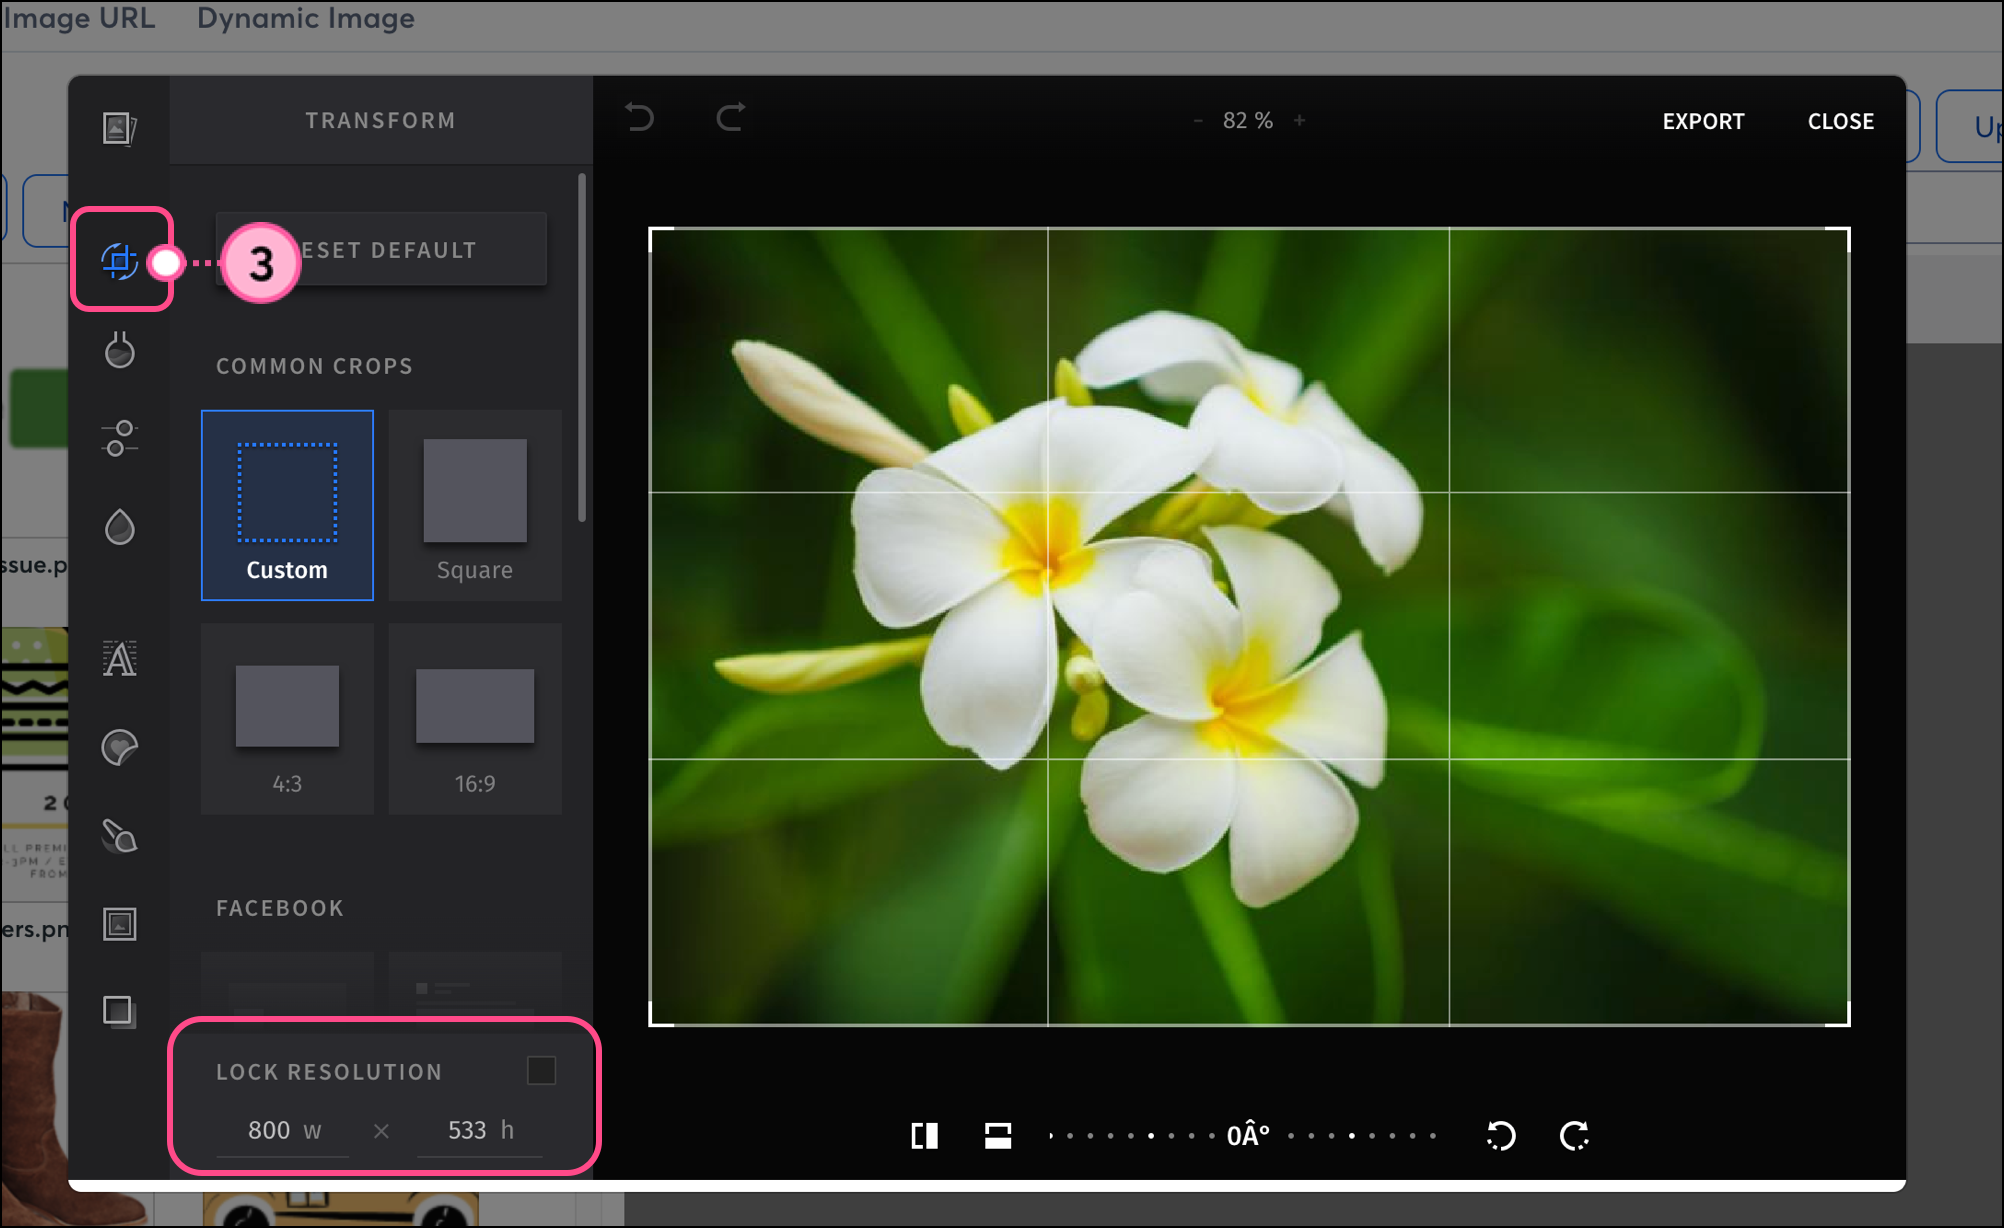Open the Filters tool icon
The image size is (2004, 1228).
120,350
